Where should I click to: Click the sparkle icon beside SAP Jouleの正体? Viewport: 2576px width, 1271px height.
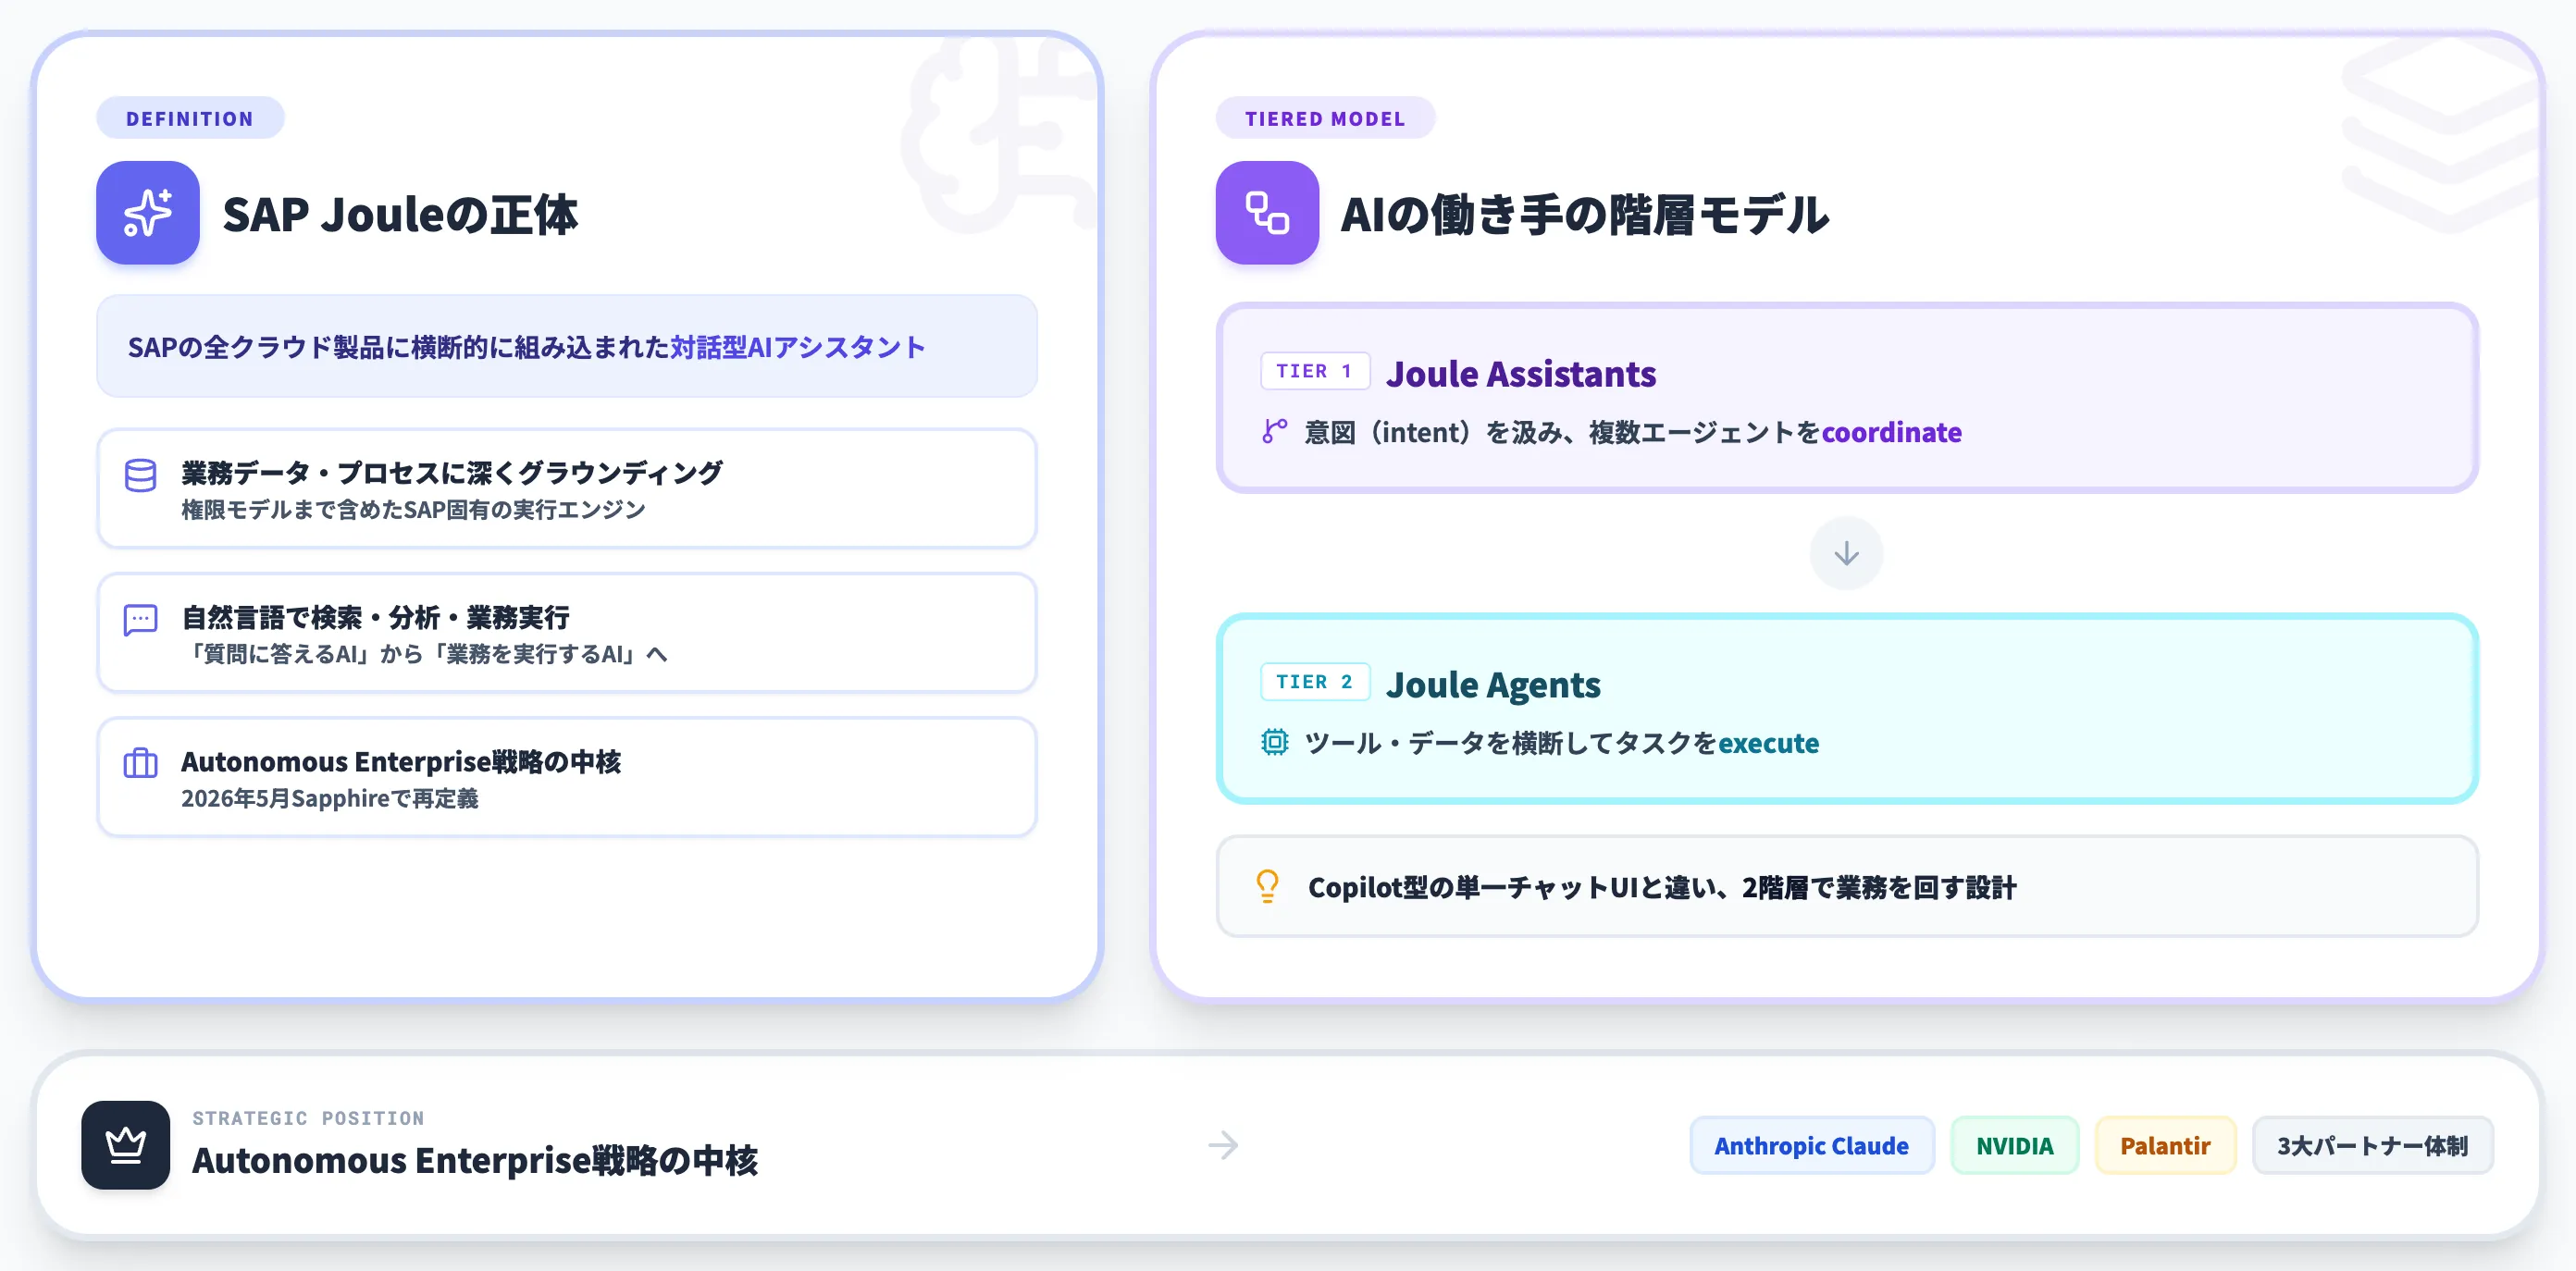(x=147, y=213)
